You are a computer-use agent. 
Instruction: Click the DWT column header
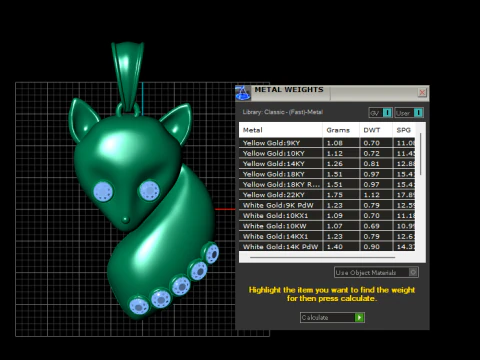point(376,130)
